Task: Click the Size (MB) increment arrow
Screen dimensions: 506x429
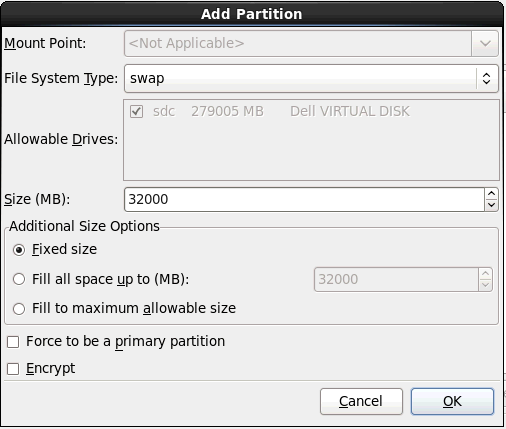Action: (491, 194)
